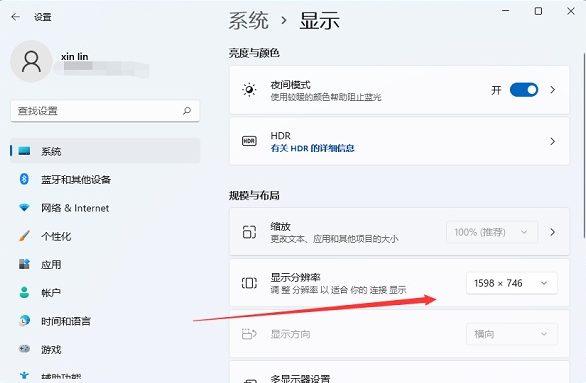The image size is (586, 383).
Task: Close the Settings window
Action: (571, 11)
